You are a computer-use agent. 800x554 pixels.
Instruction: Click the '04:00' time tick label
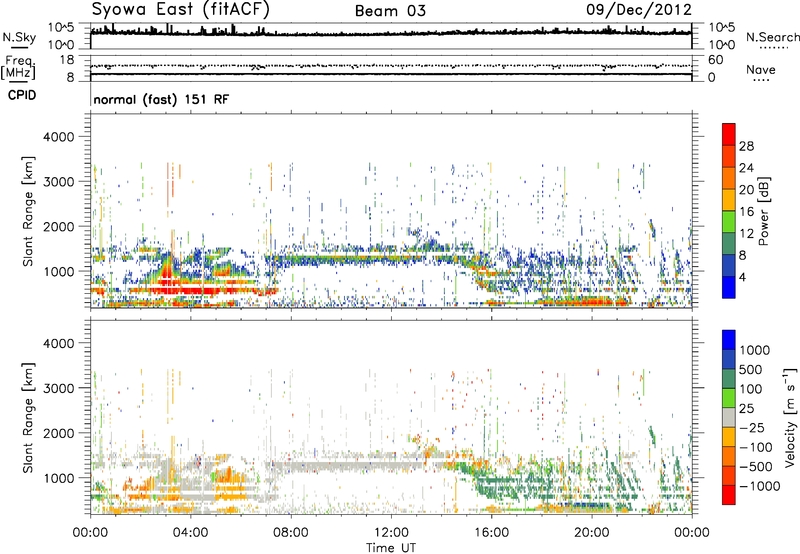pos(190,533)
